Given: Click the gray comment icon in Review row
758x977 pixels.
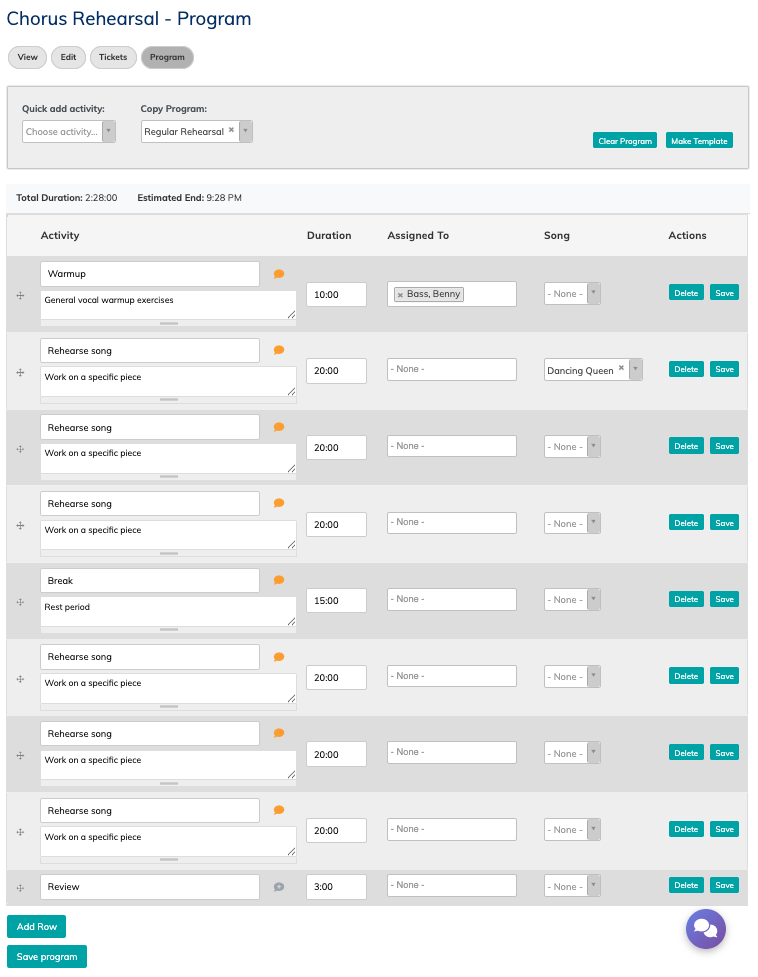Looking at the screenshot, I should (279, 887).
